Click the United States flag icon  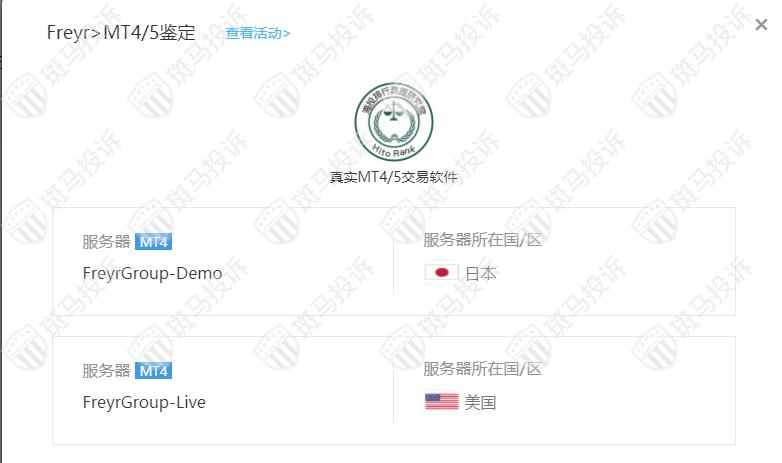441,402
